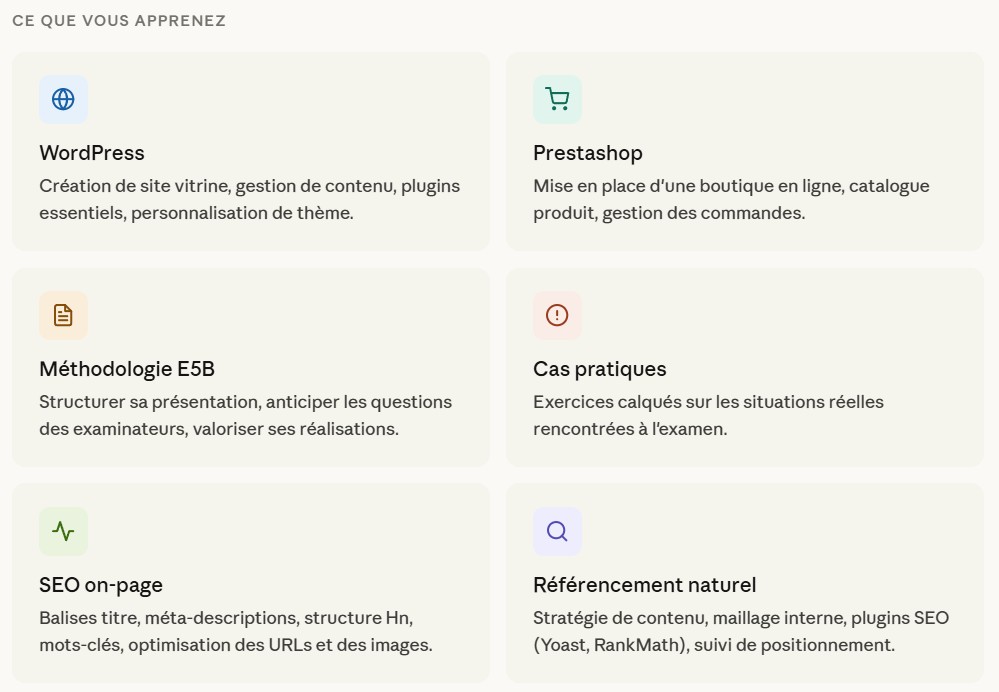This screenshot has height=692, width=999.
Task: Click the 'Ce que vous apprenez' section label
Action: 119,21
